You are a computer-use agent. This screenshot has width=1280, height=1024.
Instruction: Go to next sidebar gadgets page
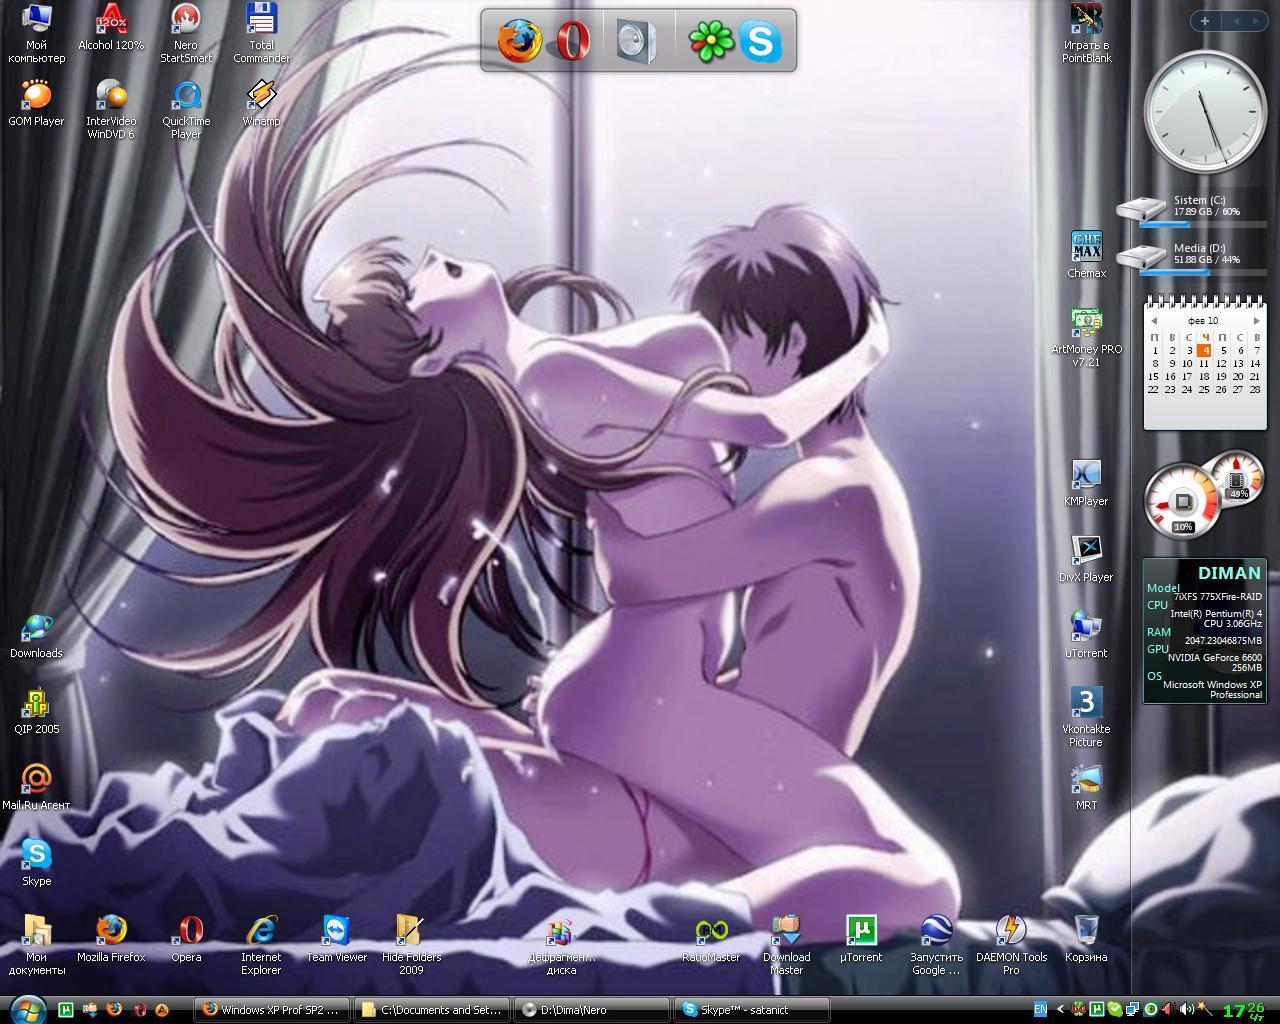(x=1256, y=21)
